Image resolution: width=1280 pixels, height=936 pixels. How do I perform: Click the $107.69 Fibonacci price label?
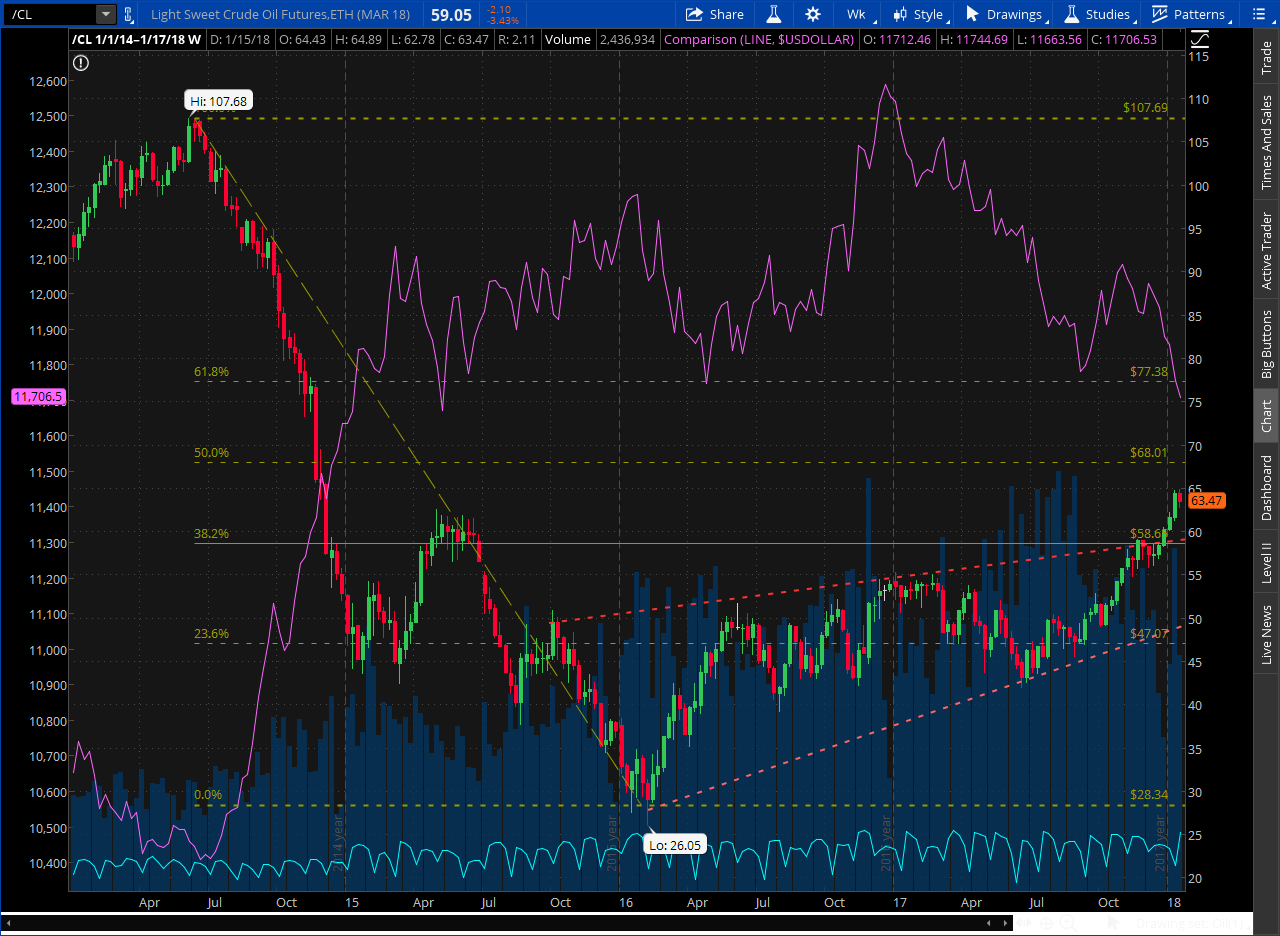(1145, 107)
